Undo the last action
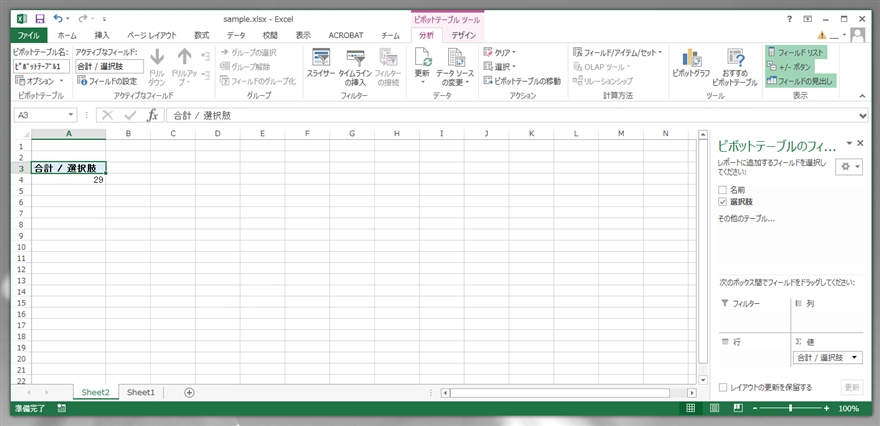Viewport: 880px width, 426px height. [58, 19]
